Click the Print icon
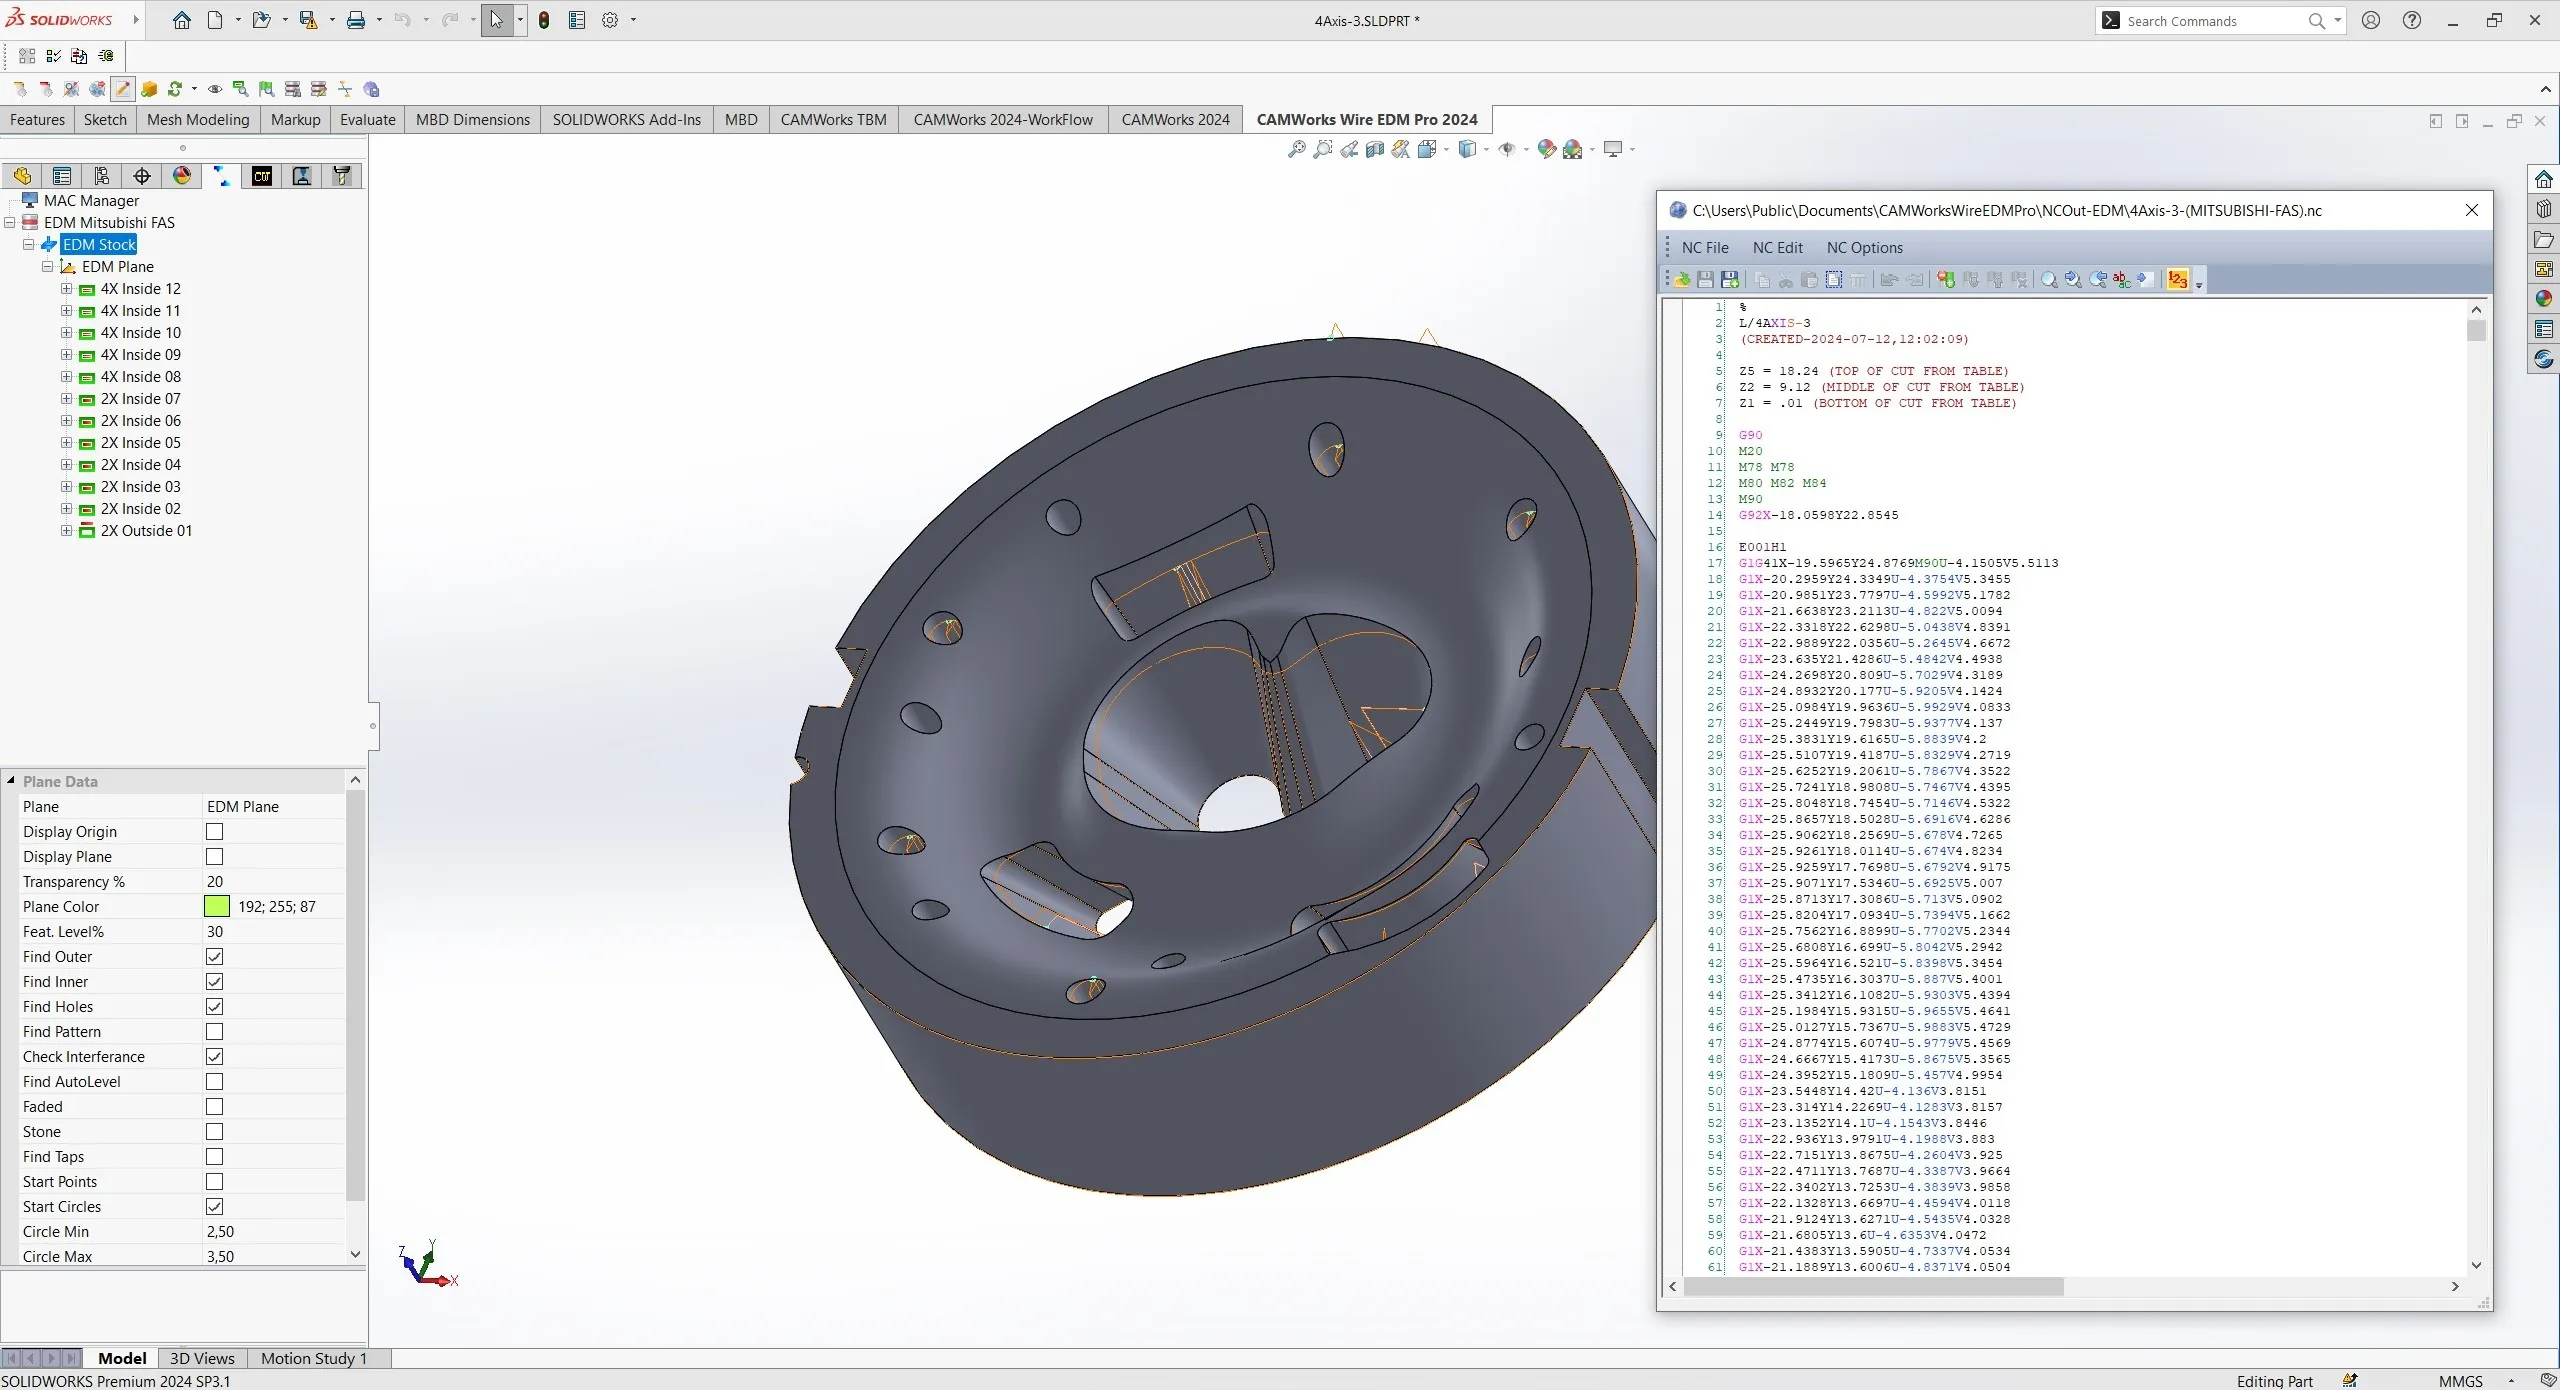The height and width of the screenshot is (1390, 2560). (x=355, y=20)
